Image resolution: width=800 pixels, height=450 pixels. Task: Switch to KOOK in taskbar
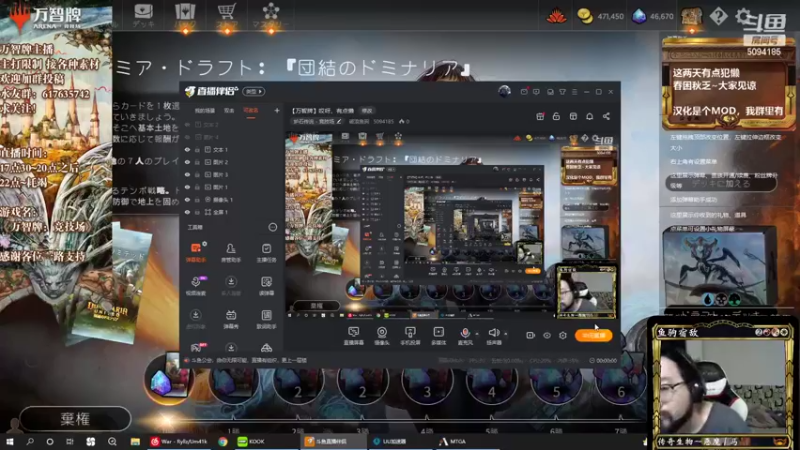[x=252, y=441]
